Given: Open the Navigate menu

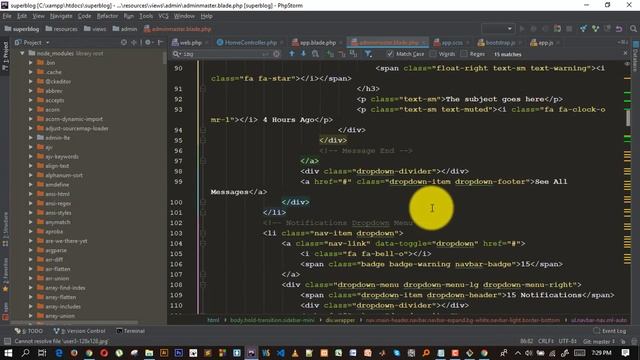Looking at the screenshot, I should tap(61, 16).
